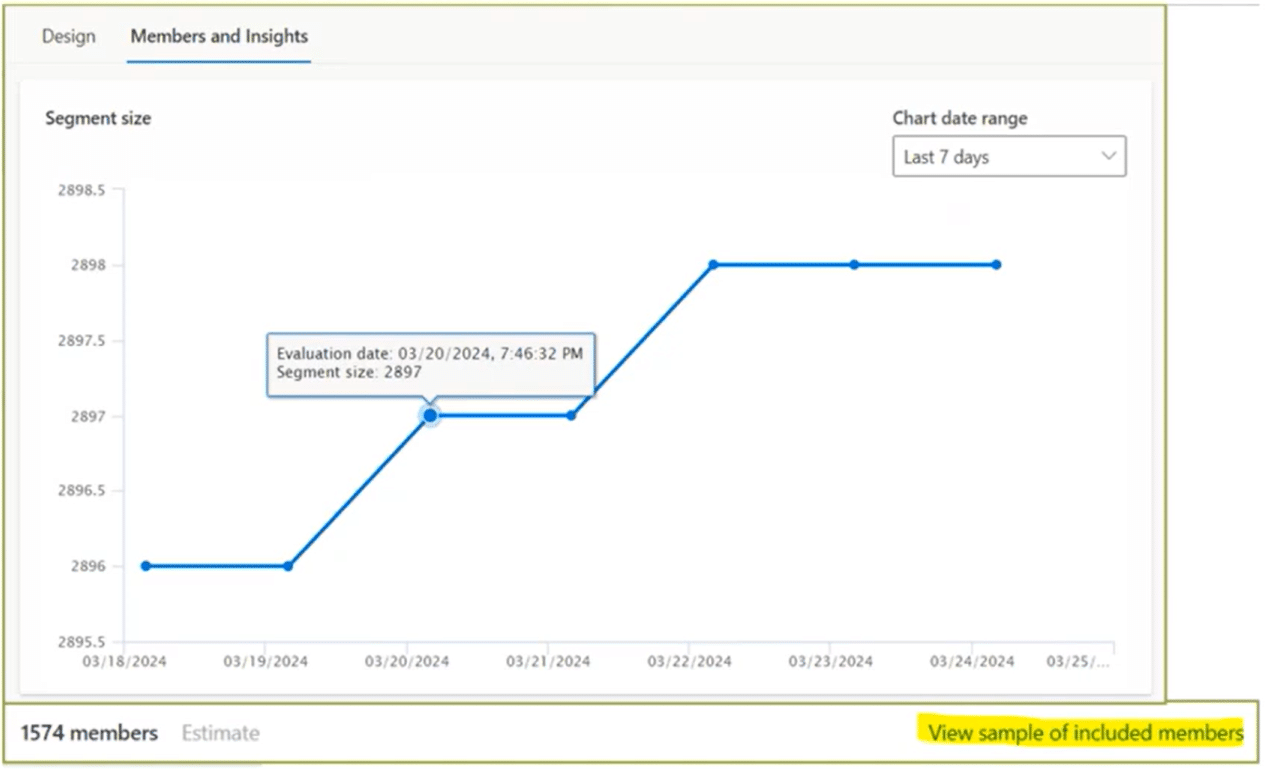Screen dimensions: 1266x769
Task: Select the 03/21/2024 data point at 2897
Action: (x=571, y=415)
